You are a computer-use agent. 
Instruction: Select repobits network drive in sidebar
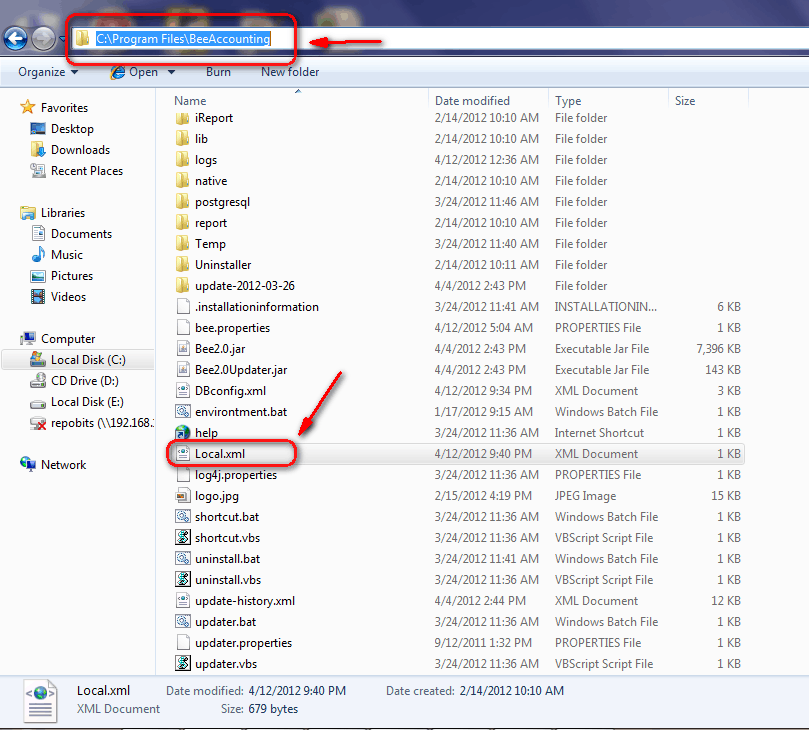[x=102, y=423]
